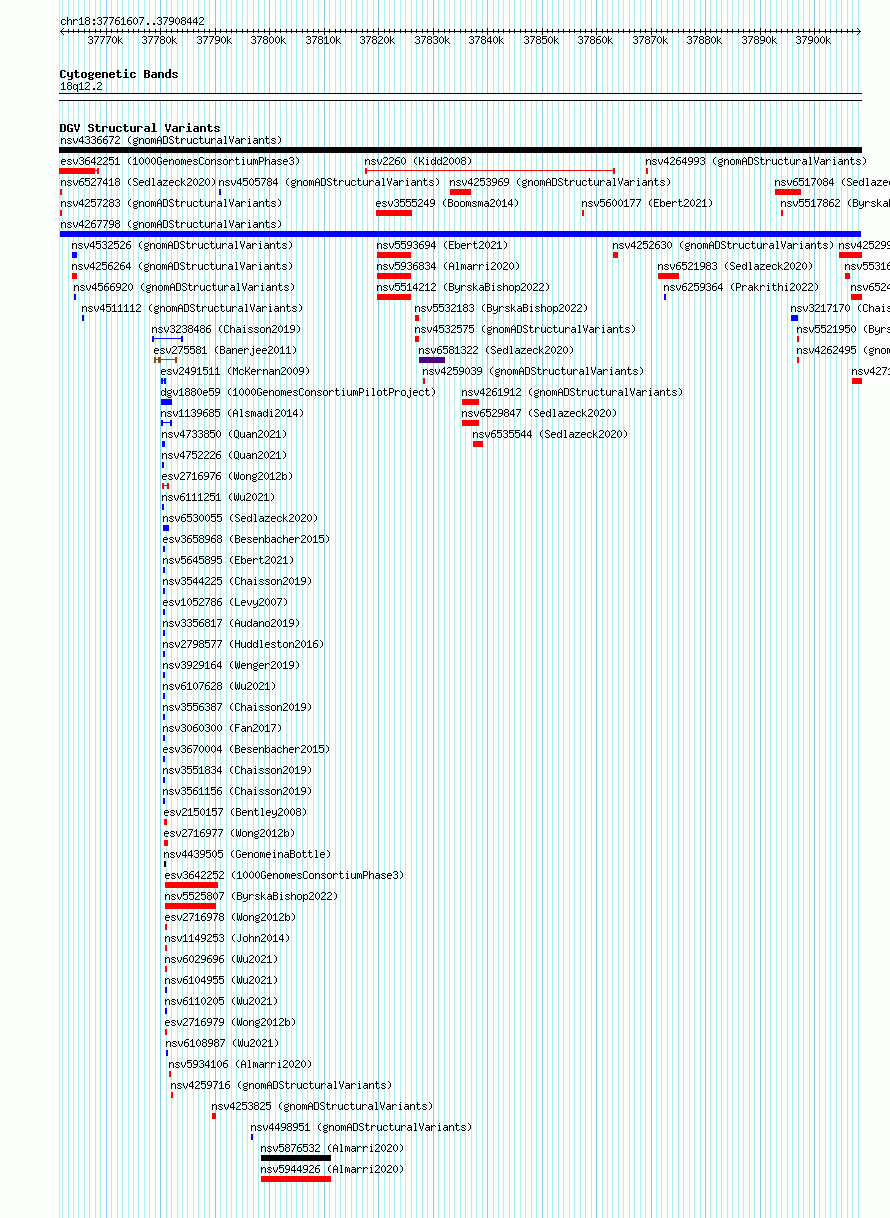Screen dimensions: 890x1218
Task: Select nsv4259039 (gnomADStructuralVariants) label
Action: (534, 371)
